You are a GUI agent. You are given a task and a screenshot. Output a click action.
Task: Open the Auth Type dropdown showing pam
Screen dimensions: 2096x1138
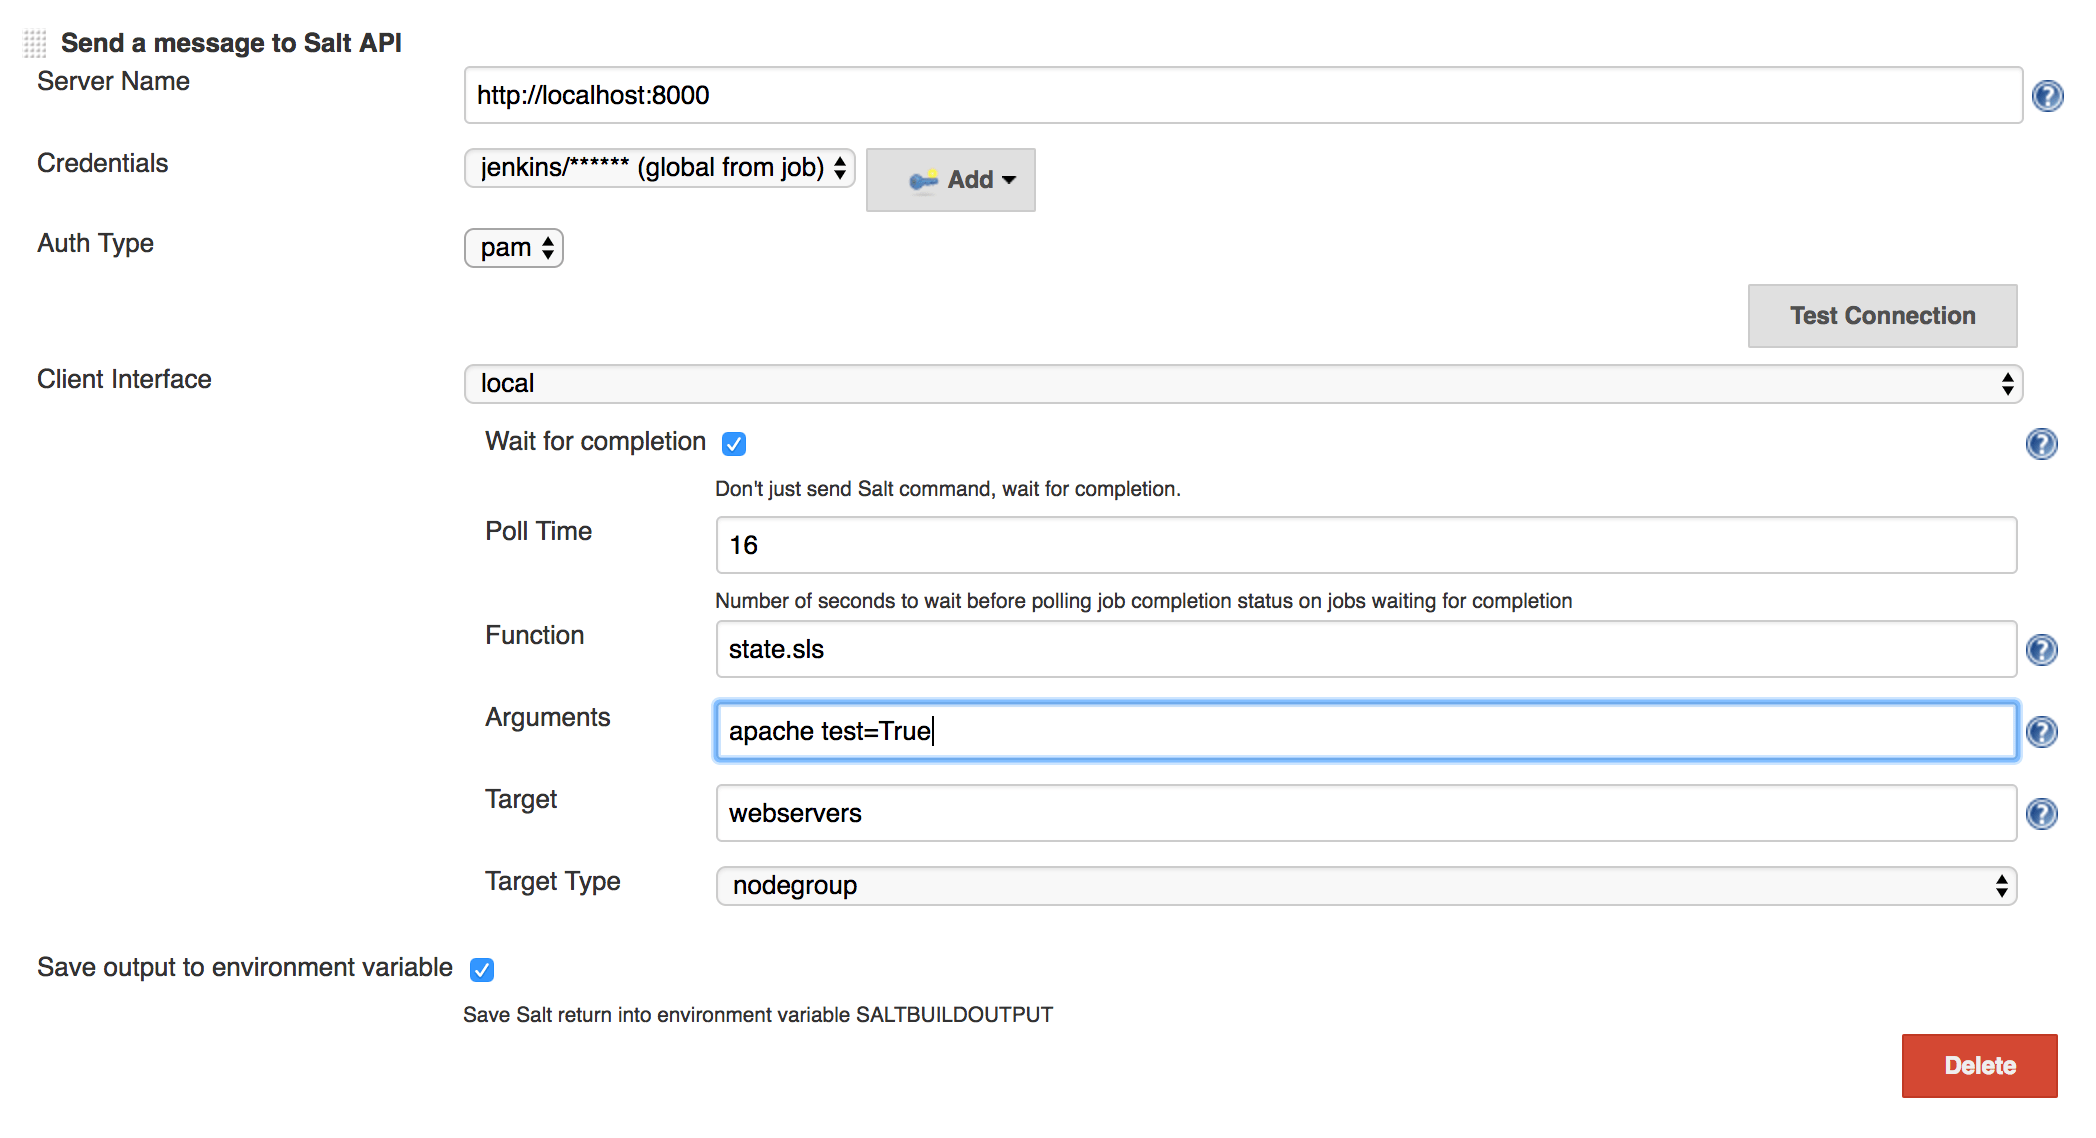(513, 247)
